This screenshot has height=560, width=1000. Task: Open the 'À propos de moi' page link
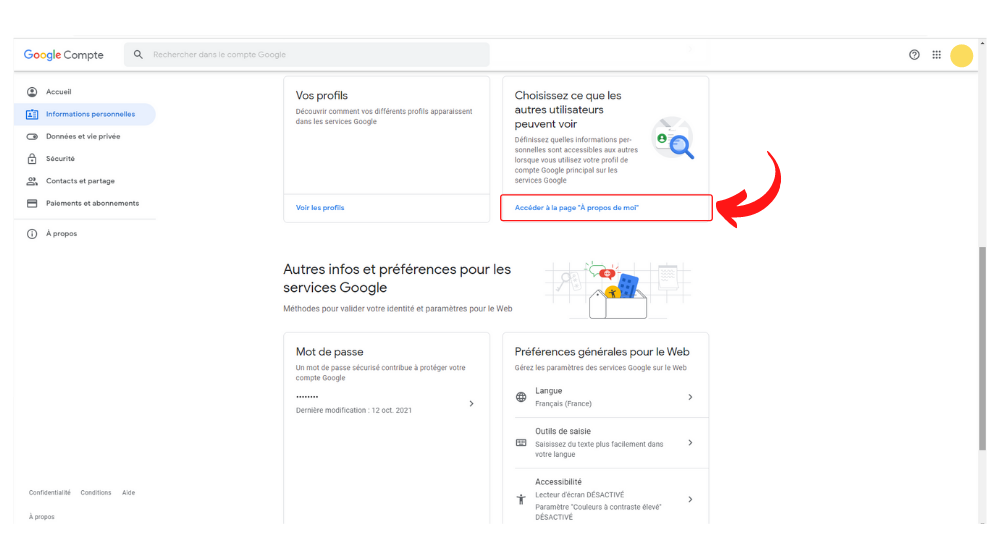pos(577,208)
